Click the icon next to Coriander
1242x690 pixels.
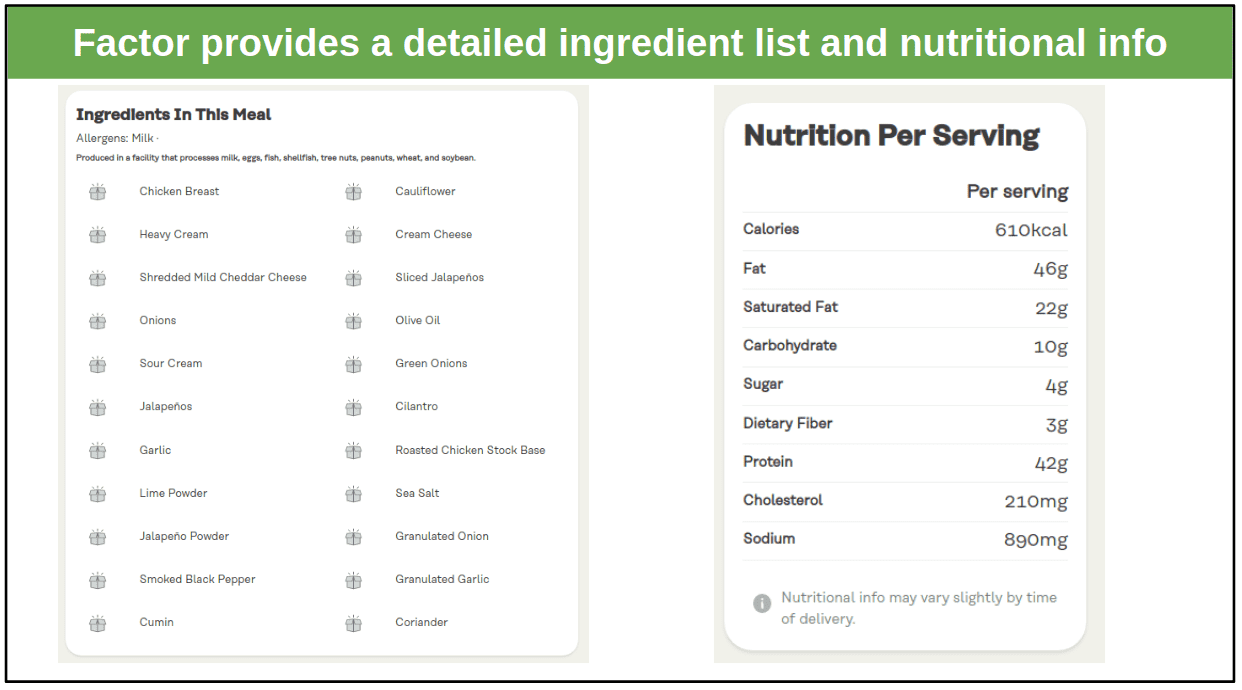tap(353, 623)
